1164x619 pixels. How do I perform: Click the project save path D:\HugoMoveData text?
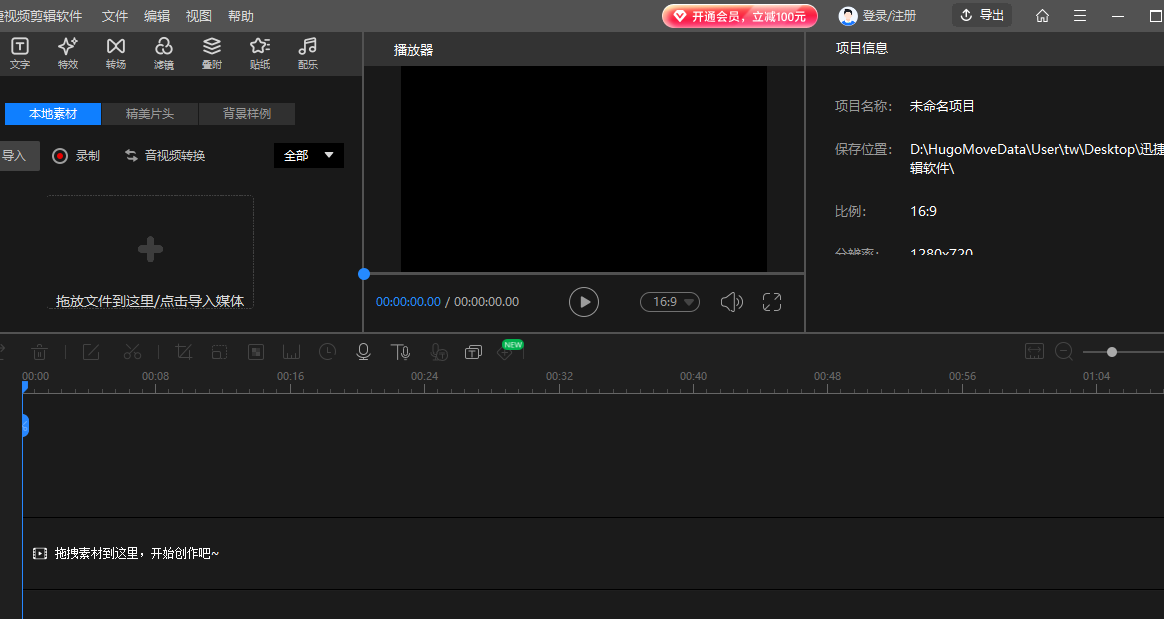coord(1037,158)
